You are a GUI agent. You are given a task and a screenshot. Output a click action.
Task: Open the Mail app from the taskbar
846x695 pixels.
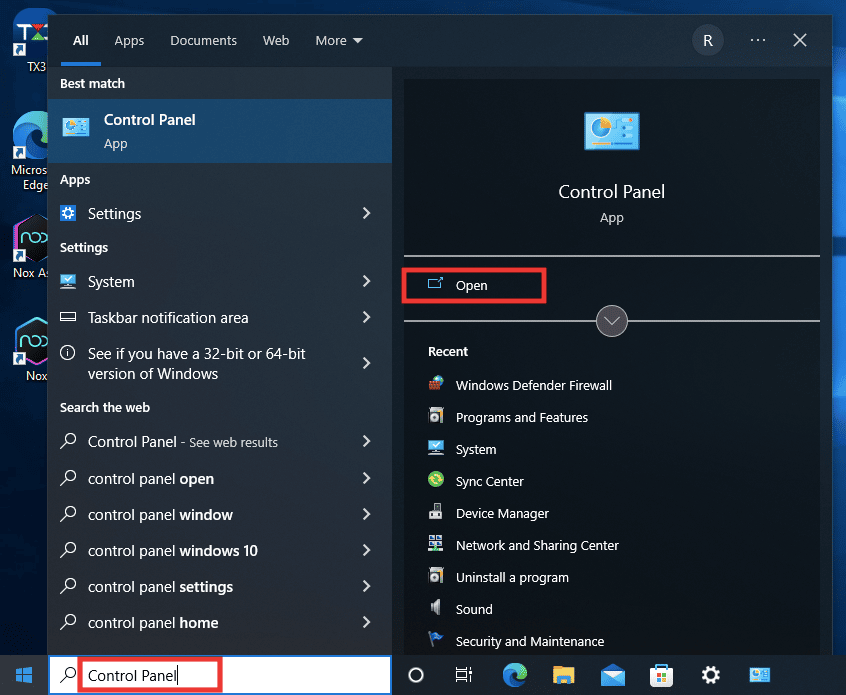[612, 675]
